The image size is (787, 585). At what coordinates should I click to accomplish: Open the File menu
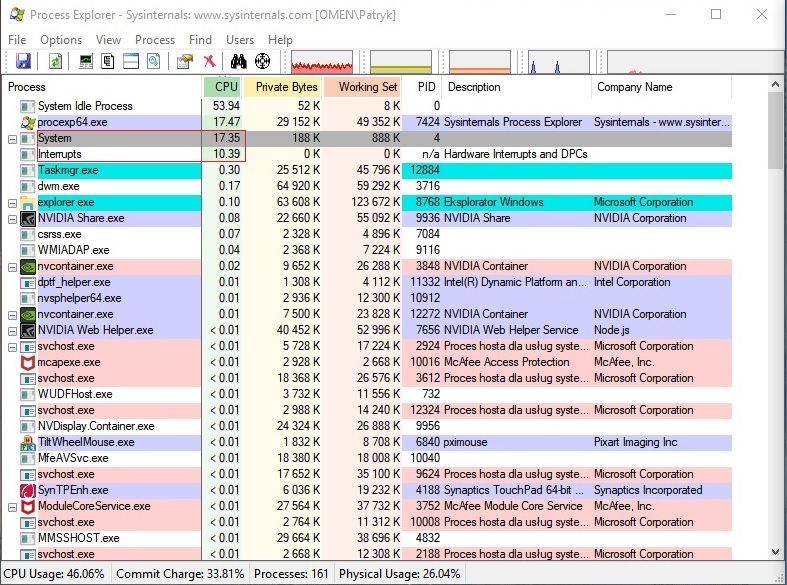[x=17, y=40]
